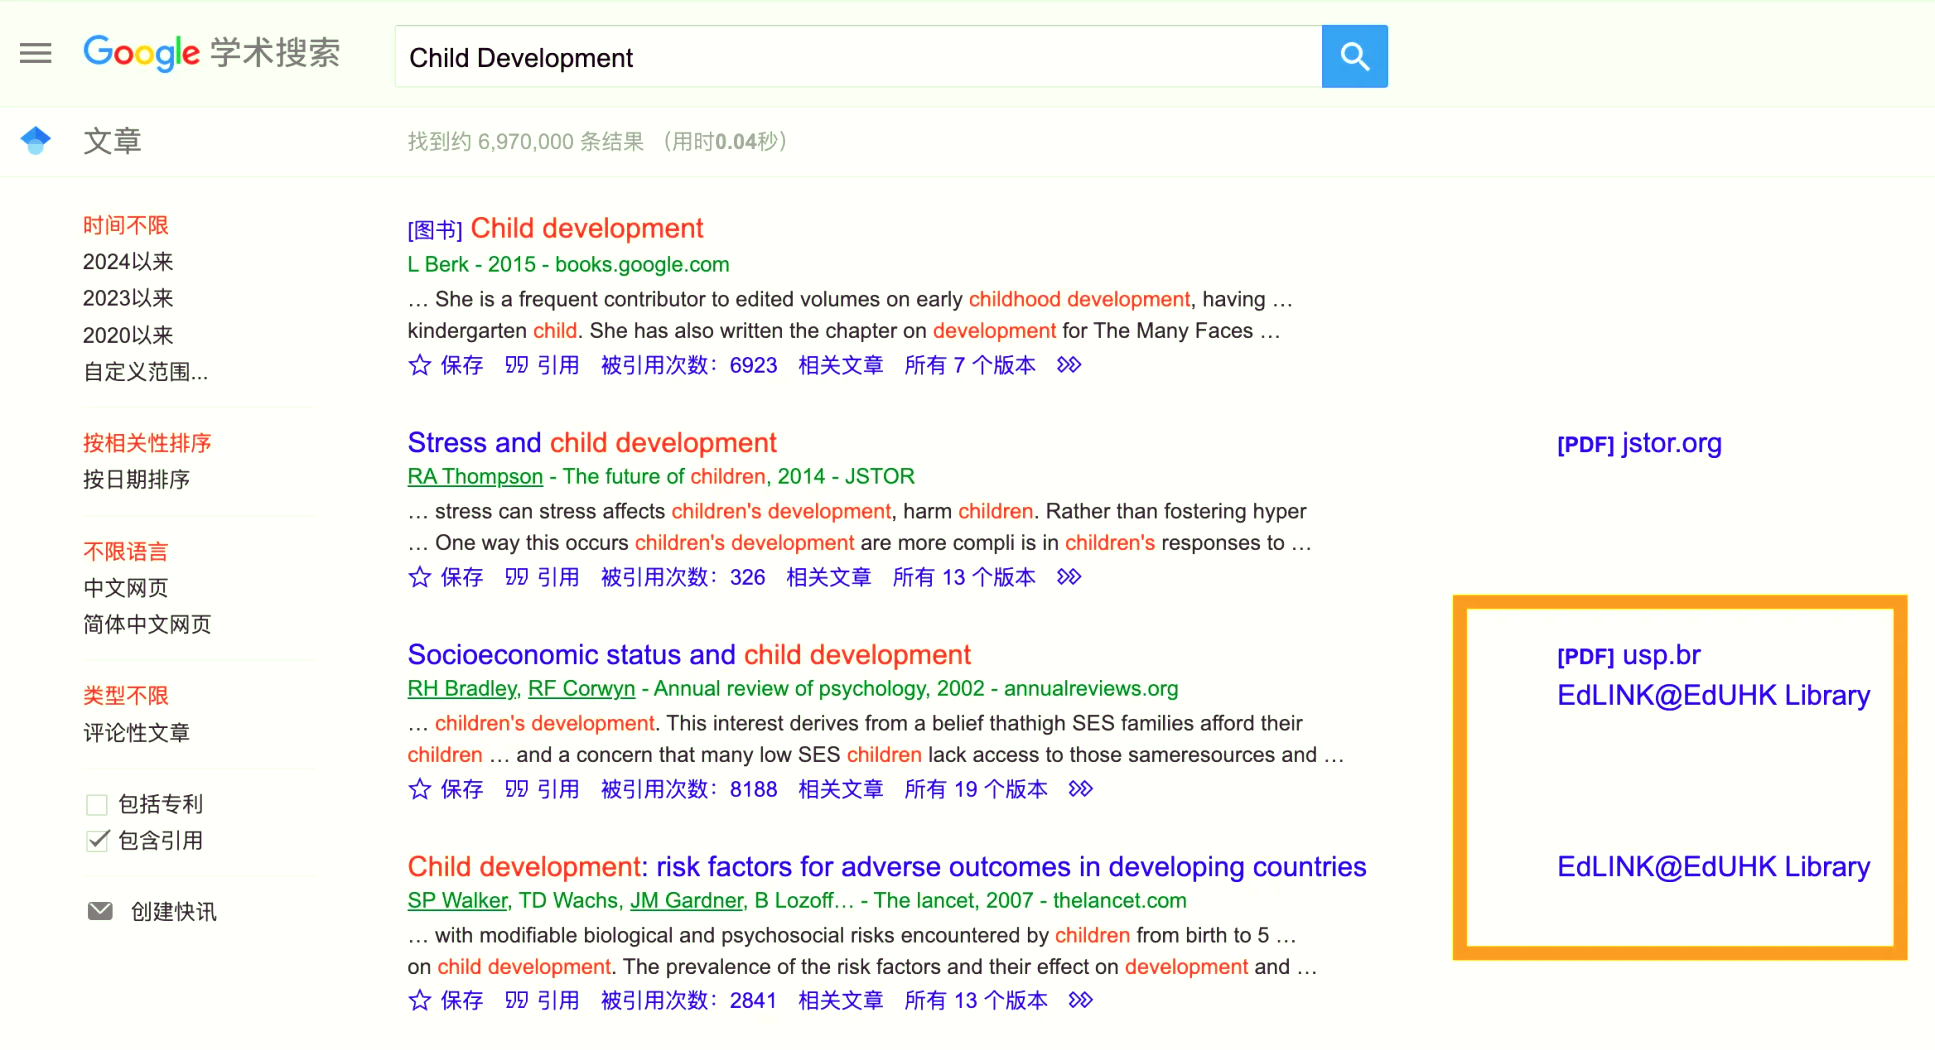
Task: Click the star save icon under Lancet 2007 result
Action: pyautogui.click(x=420, y=1000)
